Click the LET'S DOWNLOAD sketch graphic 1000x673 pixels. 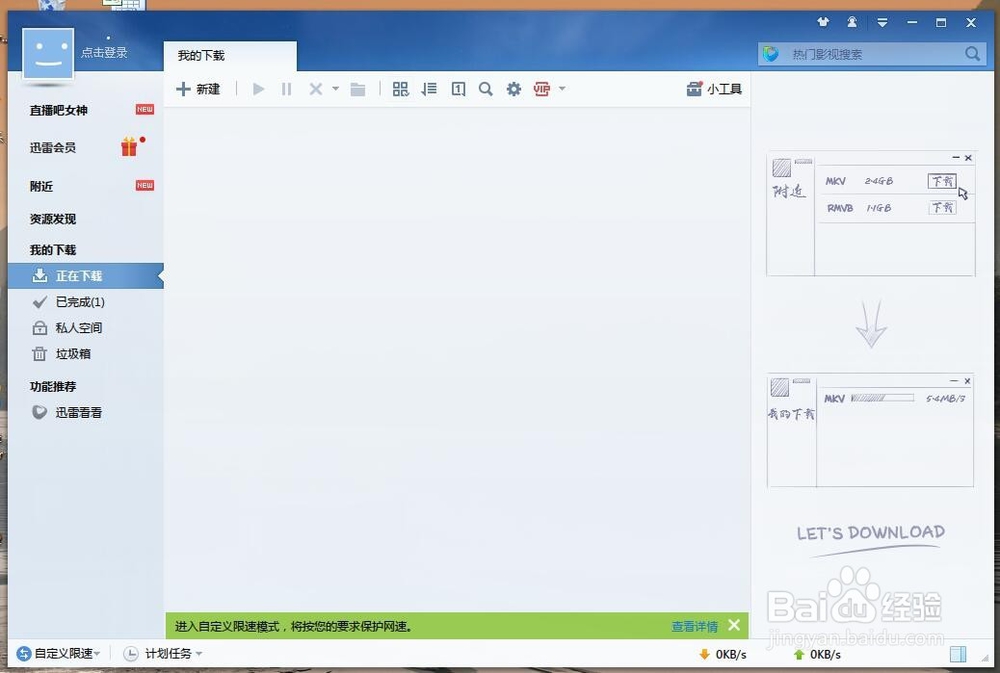tap(871, 538)
